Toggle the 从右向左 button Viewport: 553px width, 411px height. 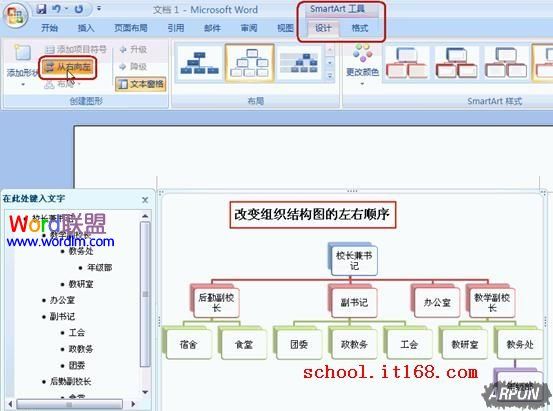coord(68,67)
